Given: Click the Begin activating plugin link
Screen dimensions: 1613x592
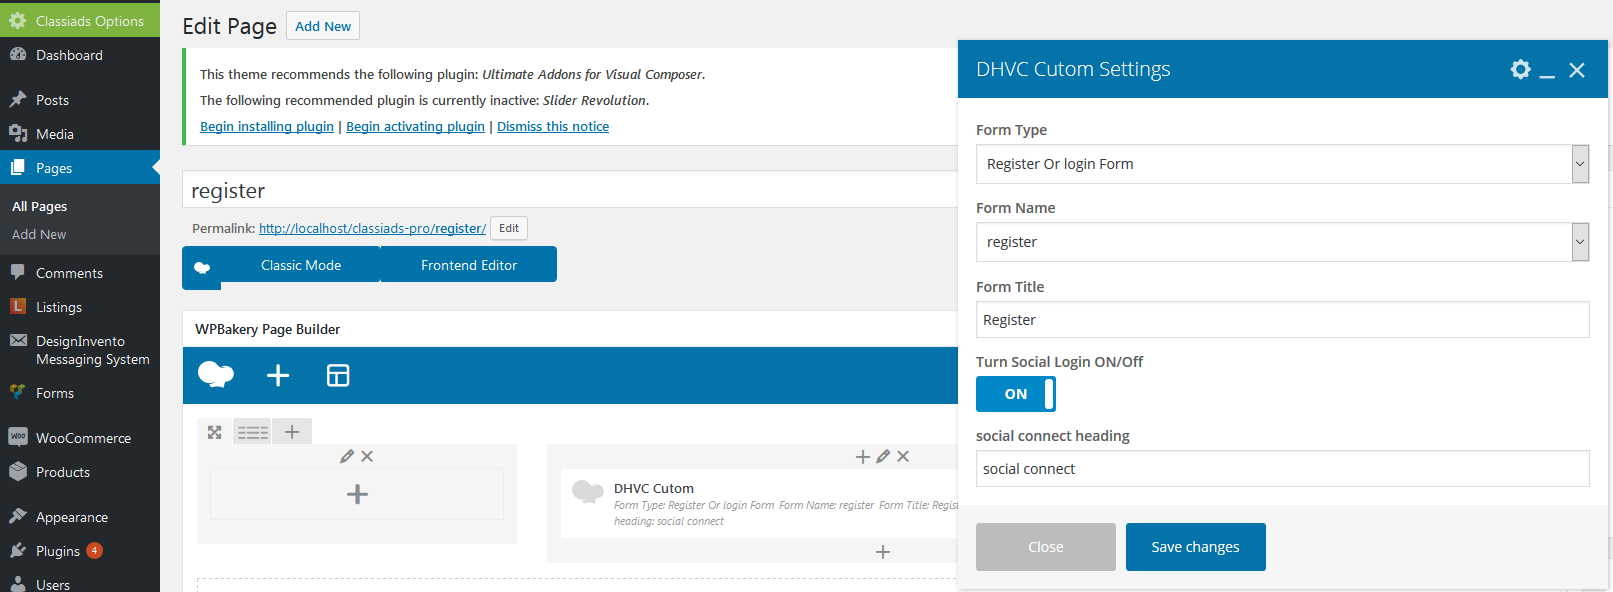Looking at the screenshot, I should tap(415, 126).
